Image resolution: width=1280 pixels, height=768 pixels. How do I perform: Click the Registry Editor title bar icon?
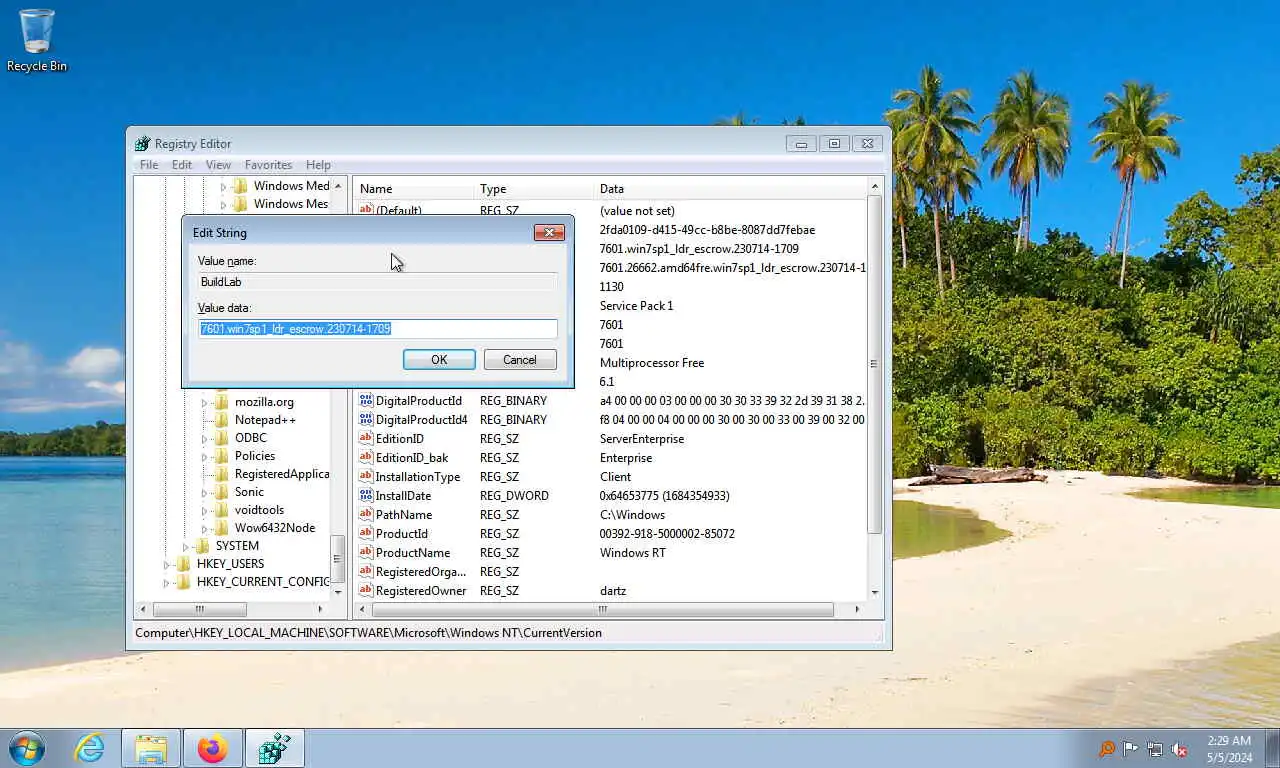pyautogui.click(x=143, y=143)
